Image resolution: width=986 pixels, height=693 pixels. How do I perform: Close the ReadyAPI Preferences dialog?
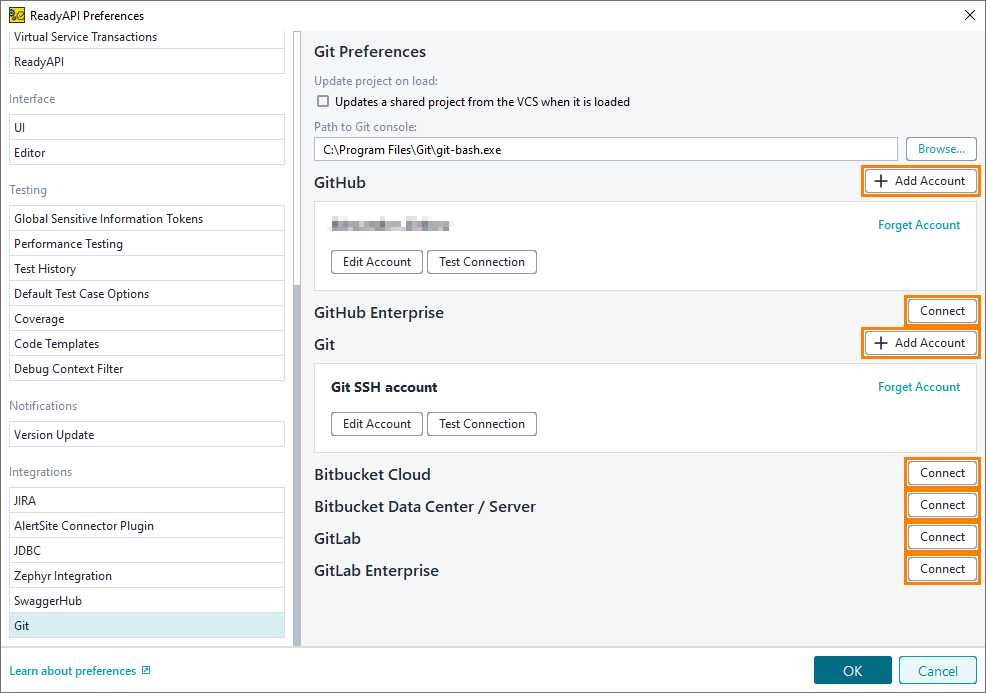pos(968,15)
